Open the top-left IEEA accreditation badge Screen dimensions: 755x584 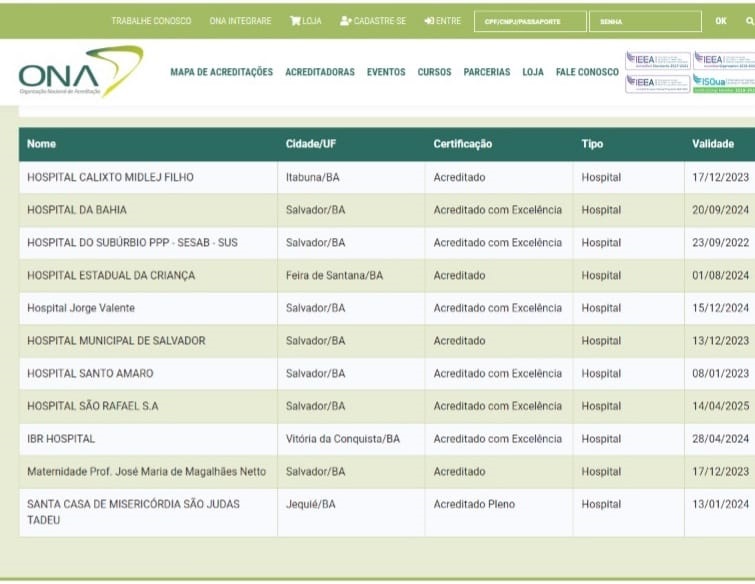pos(658,60)
